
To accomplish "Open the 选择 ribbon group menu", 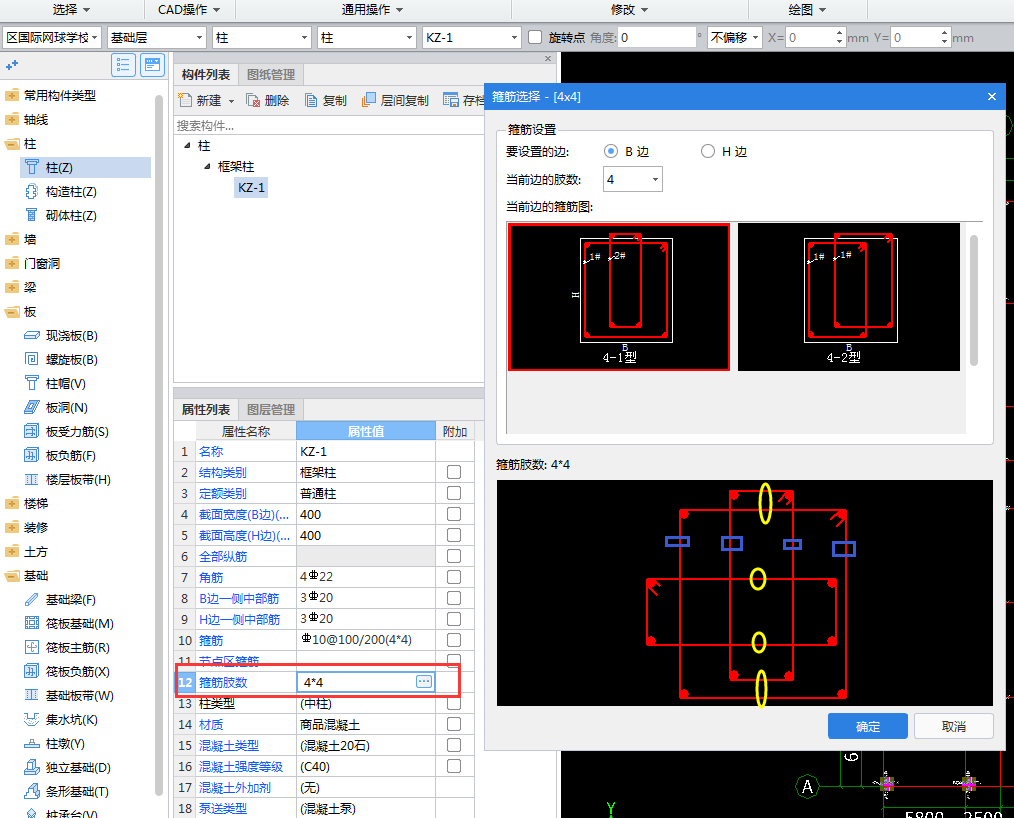I will 72,10.
